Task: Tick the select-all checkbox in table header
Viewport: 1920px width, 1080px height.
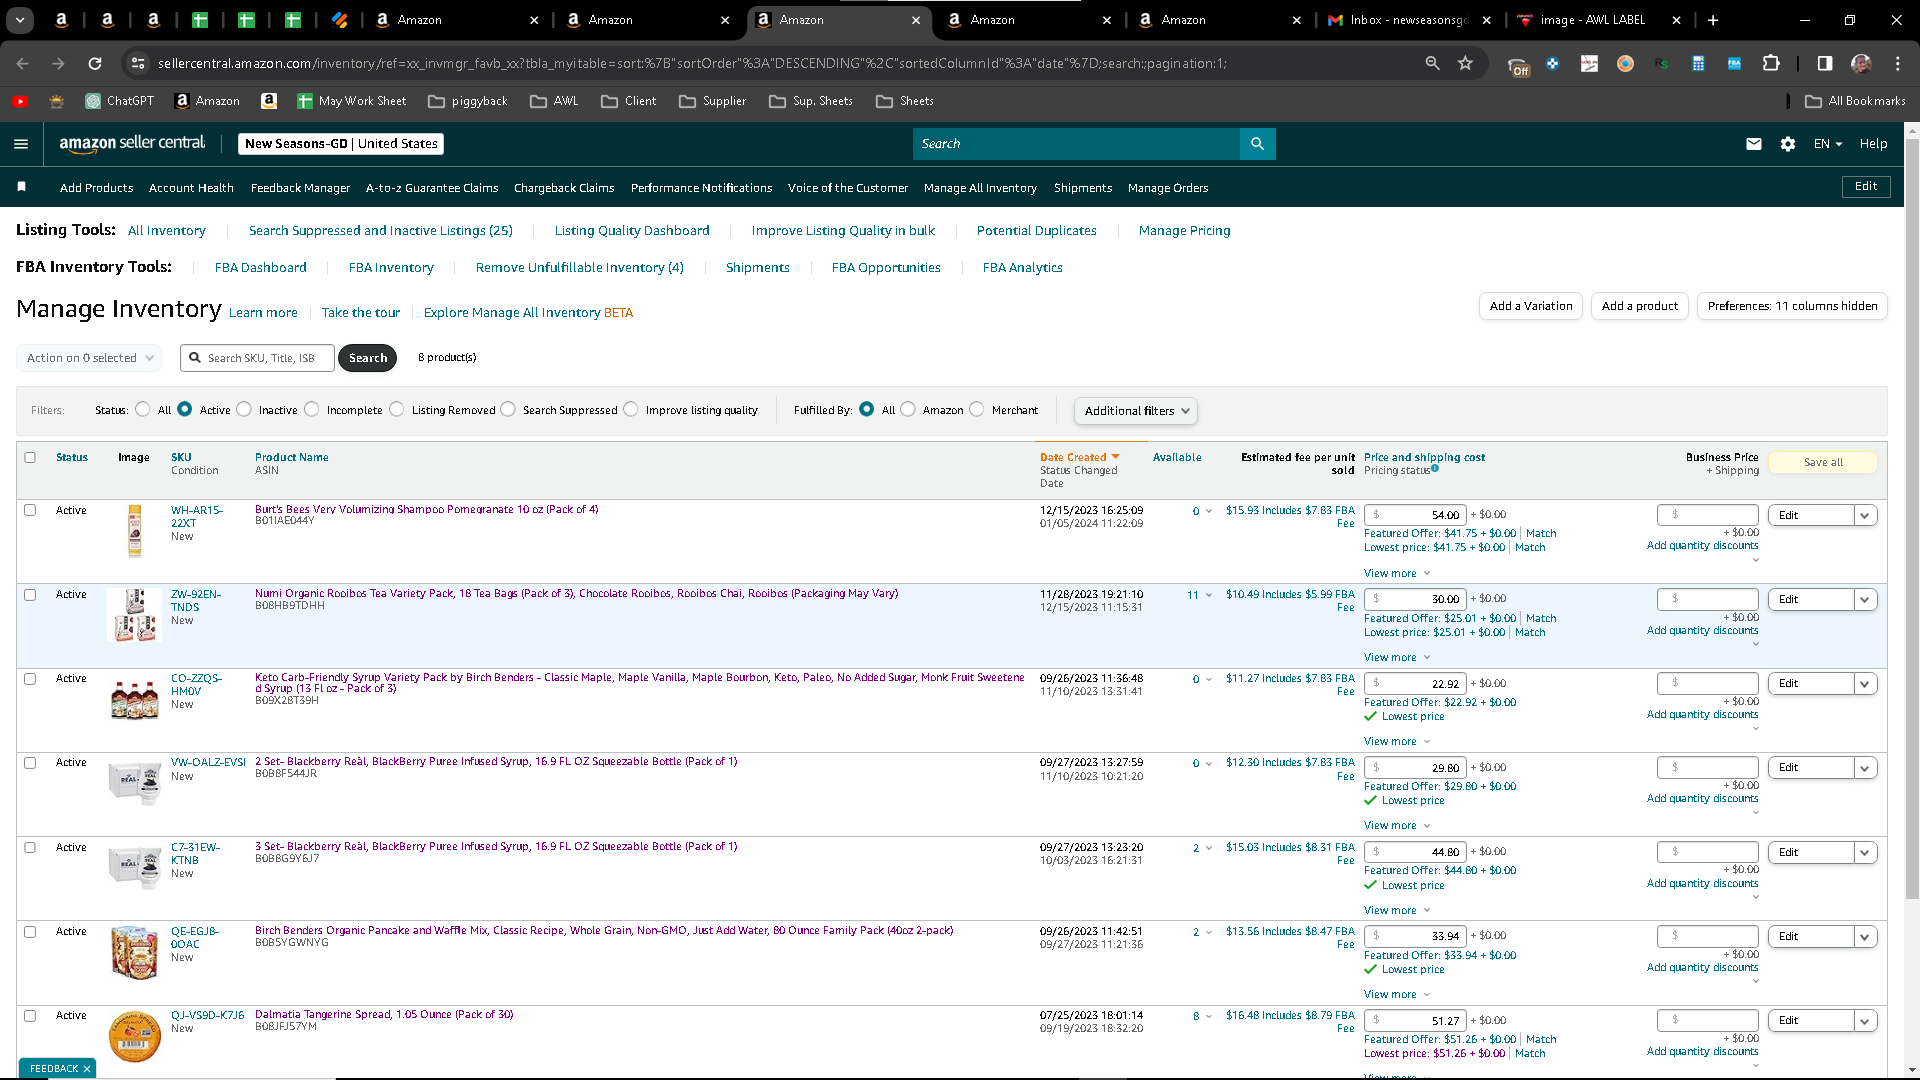Action: point(30,457)
